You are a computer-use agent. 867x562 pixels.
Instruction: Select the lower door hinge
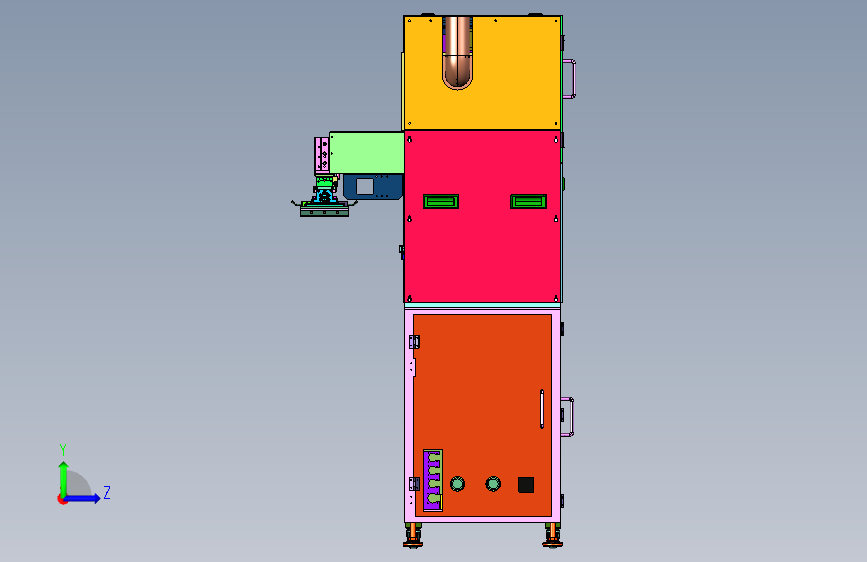pos(414,484)
